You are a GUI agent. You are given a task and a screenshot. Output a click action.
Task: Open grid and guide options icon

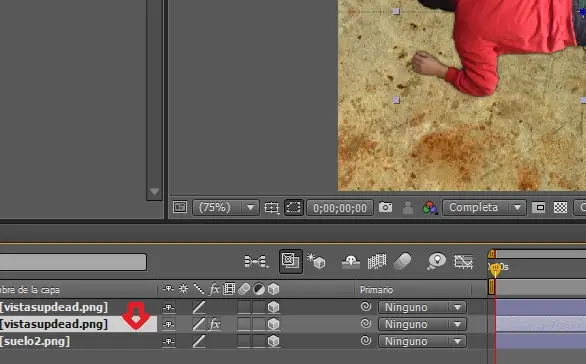272,207
